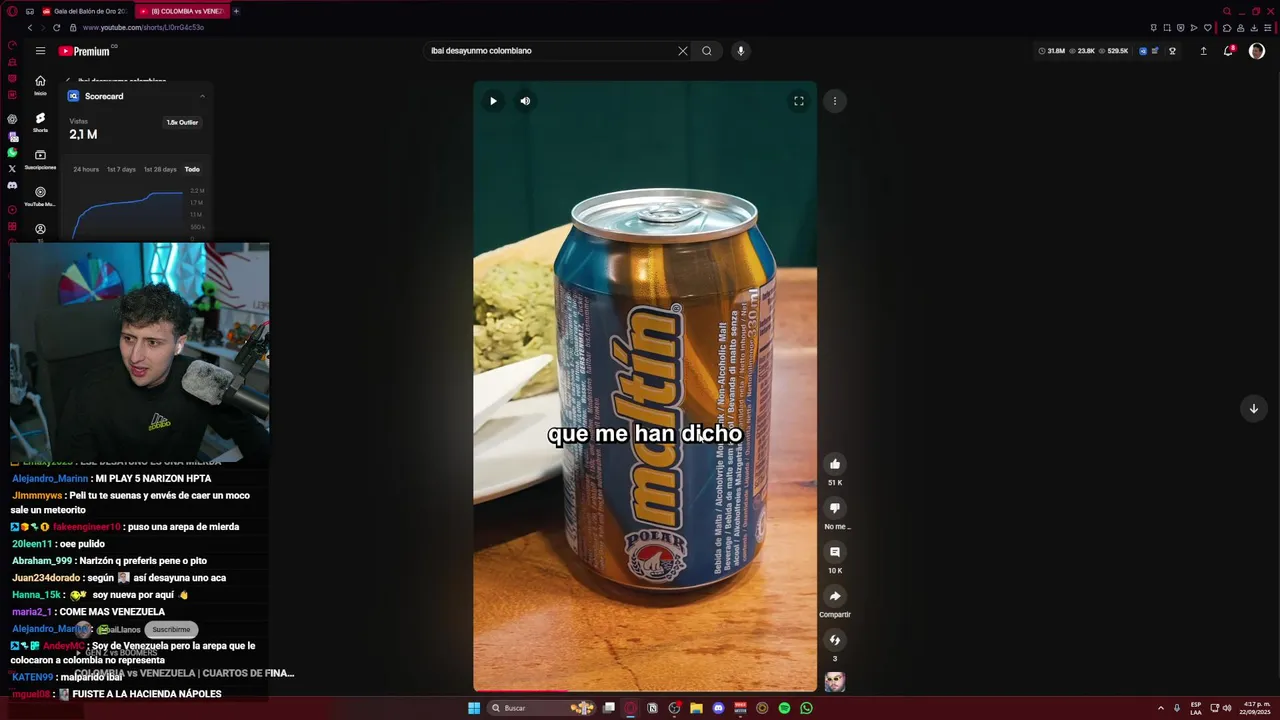Screen dimensions: 1280x720
Task: Open File Explorer from the taskbar
Action: pyautogui.click(x=696, y=708)
